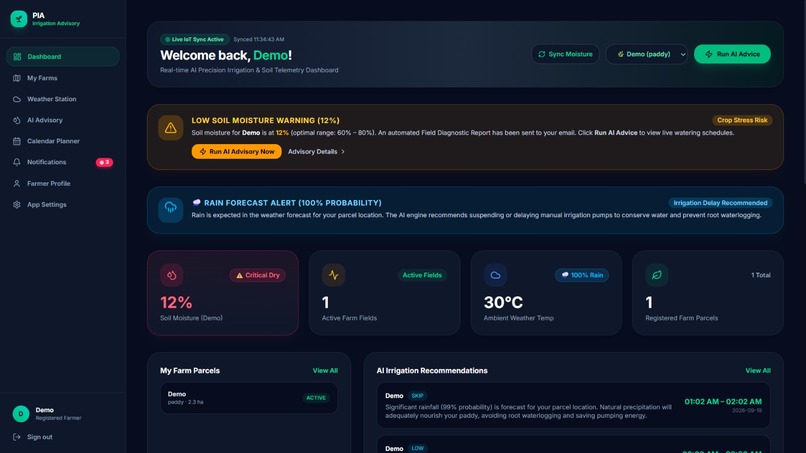Click the ACTIVE status tag on Demo parcel
The height and width of the screenshot is (453, 806).
point(316,398)
